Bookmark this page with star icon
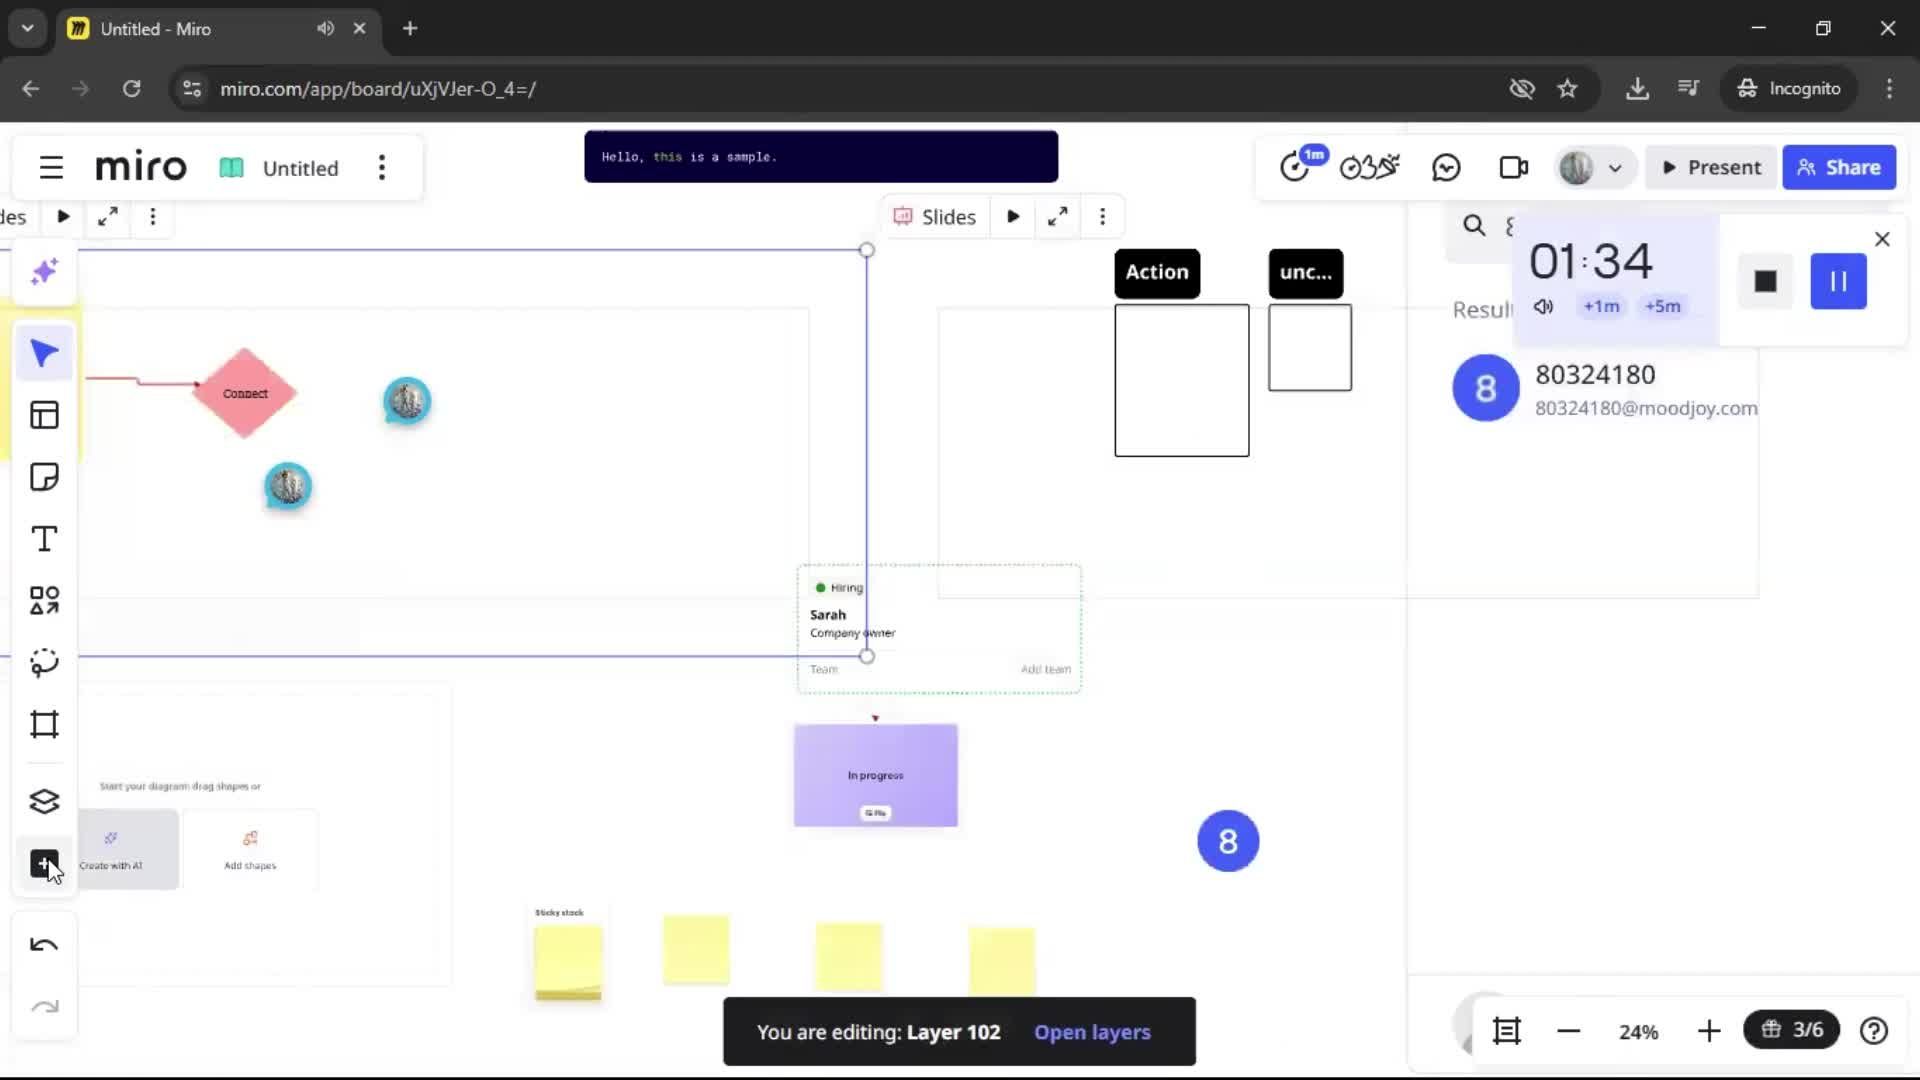 (1568, 89)
